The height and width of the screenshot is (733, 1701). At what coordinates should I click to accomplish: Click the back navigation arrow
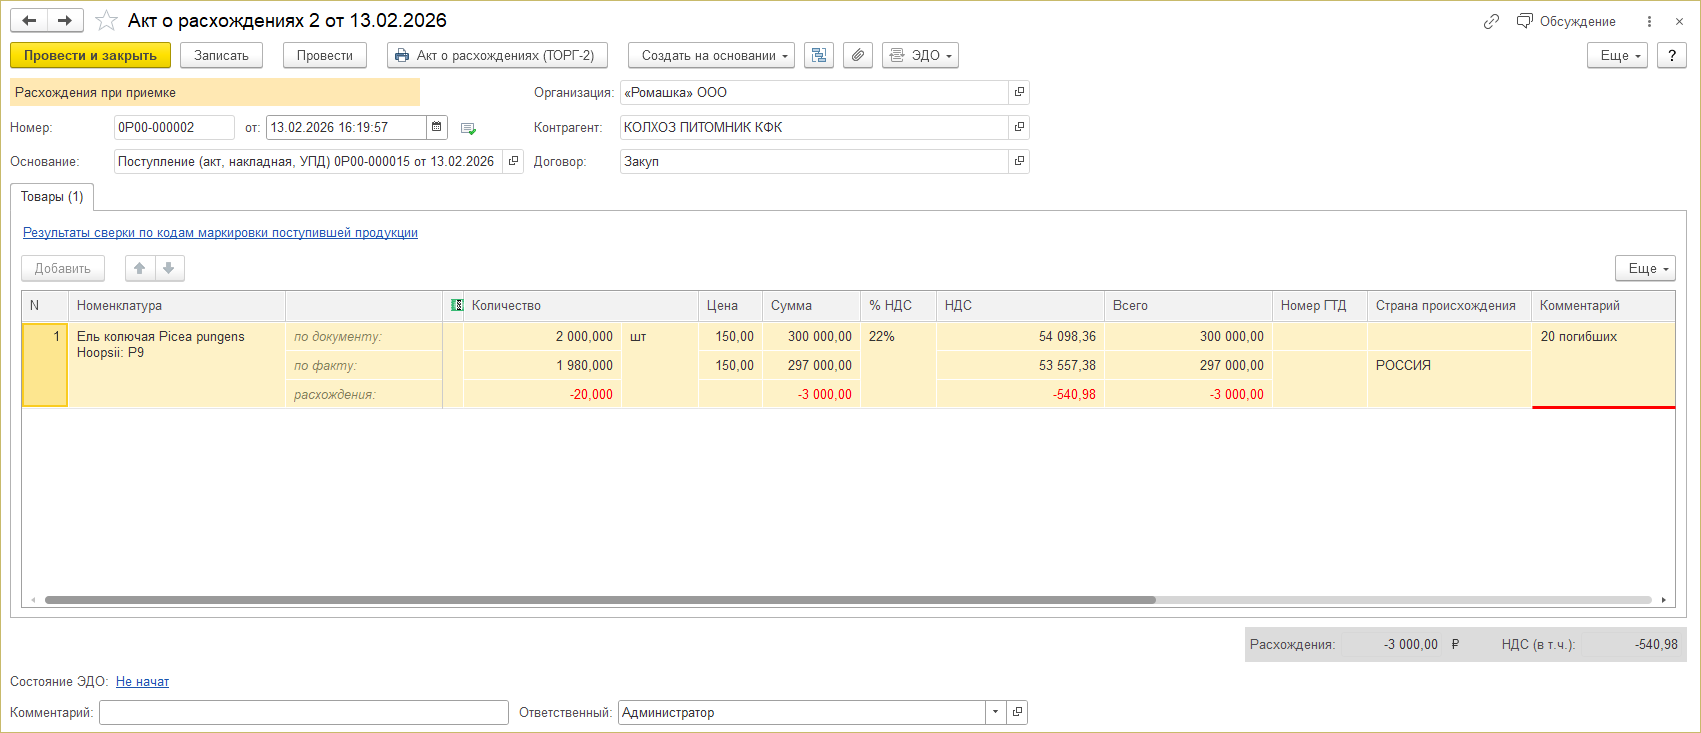[29, 21]
